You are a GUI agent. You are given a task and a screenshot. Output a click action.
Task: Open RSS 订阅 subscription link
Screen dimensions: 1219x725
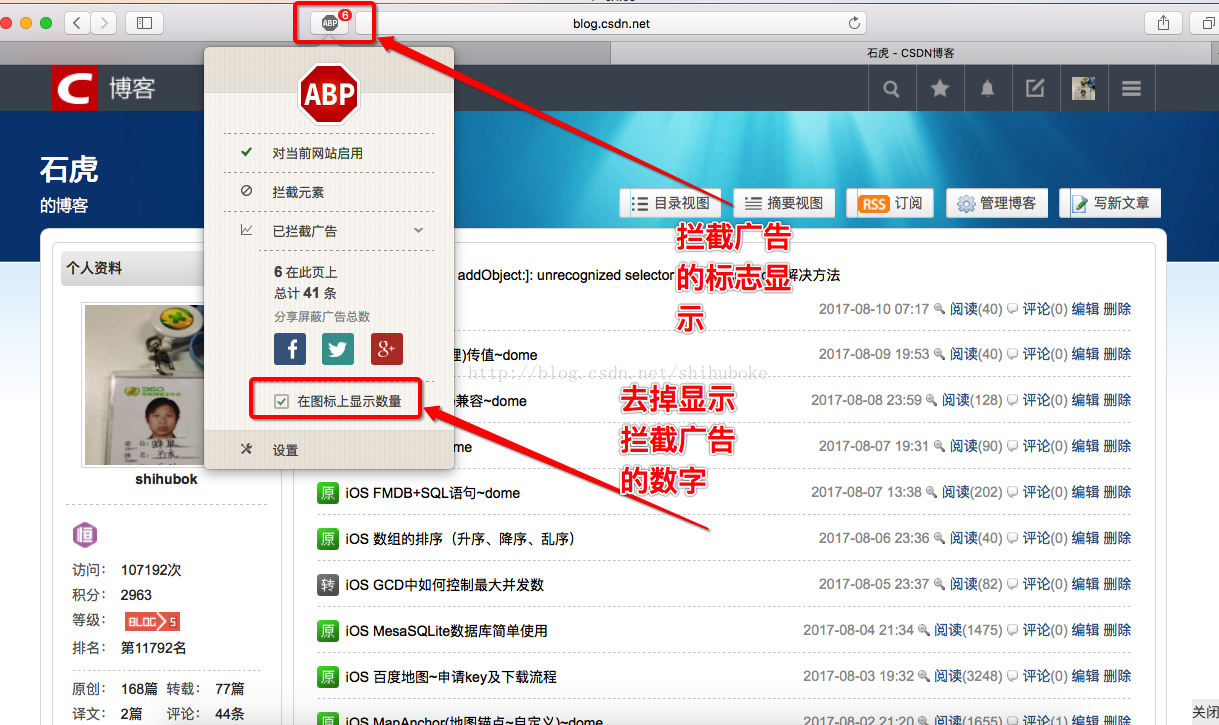pos(890,202)
